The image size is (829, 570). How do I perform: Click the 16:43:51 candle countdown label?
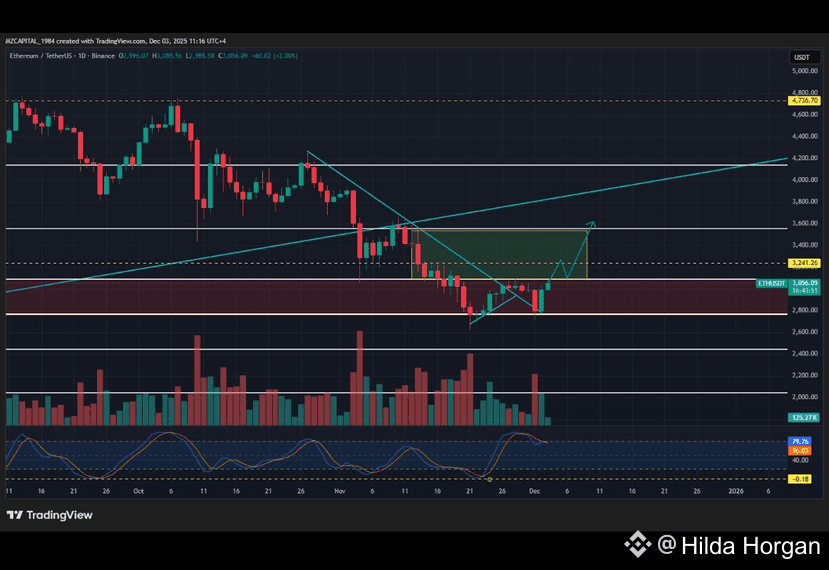pyautogui.click(x=805, y=291)
